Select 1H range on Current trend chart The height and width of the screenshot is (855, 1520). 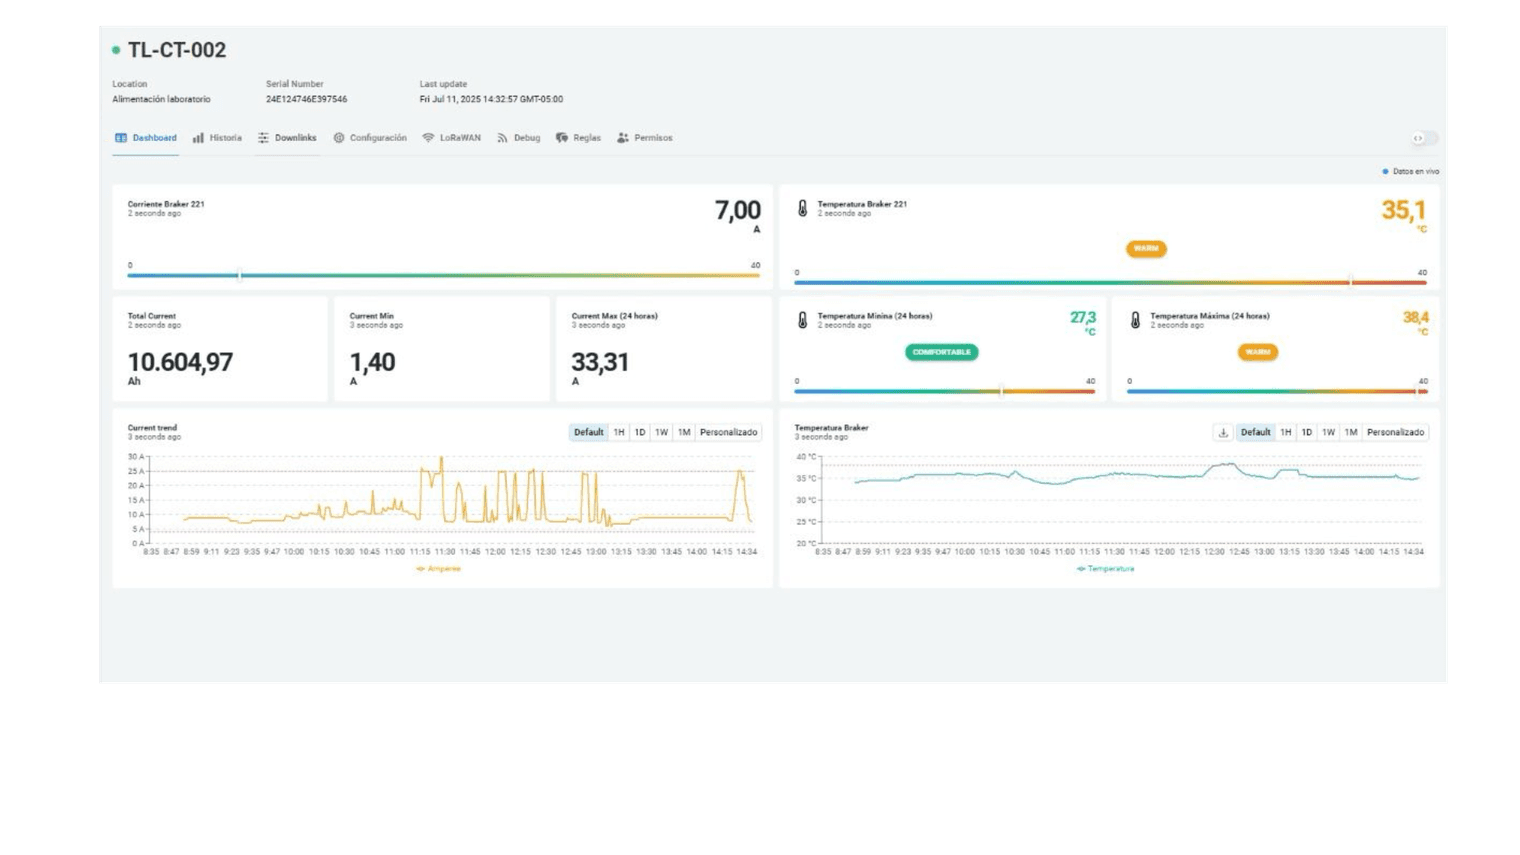pyautogui.click(x=619, y=432)
